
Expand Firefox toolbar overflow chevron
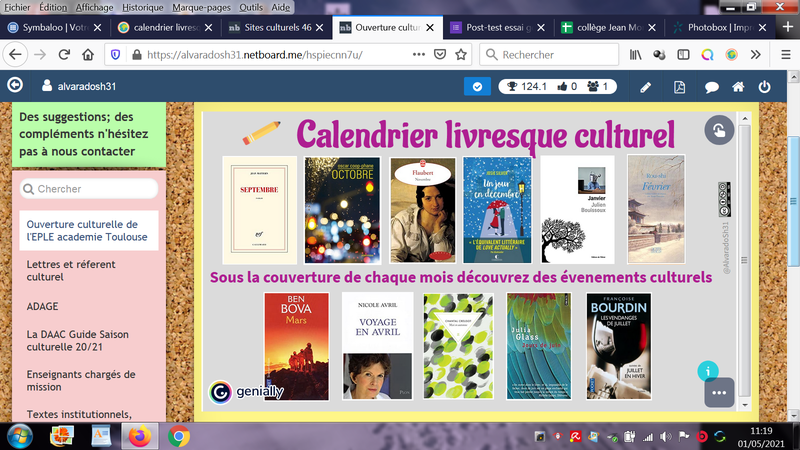755,55
